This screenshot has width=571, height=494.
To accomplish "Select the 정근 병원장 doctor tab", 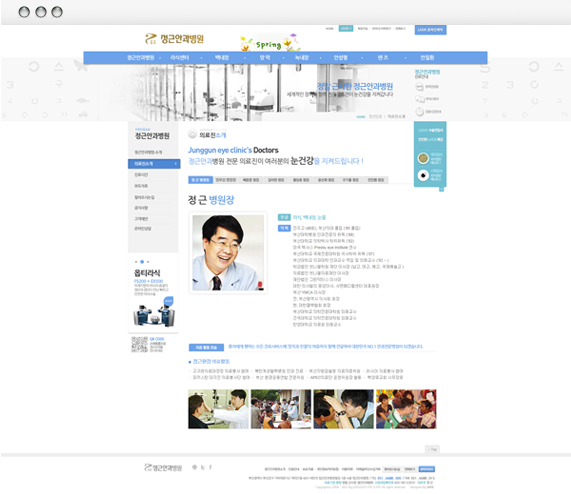I will [200, 180].
